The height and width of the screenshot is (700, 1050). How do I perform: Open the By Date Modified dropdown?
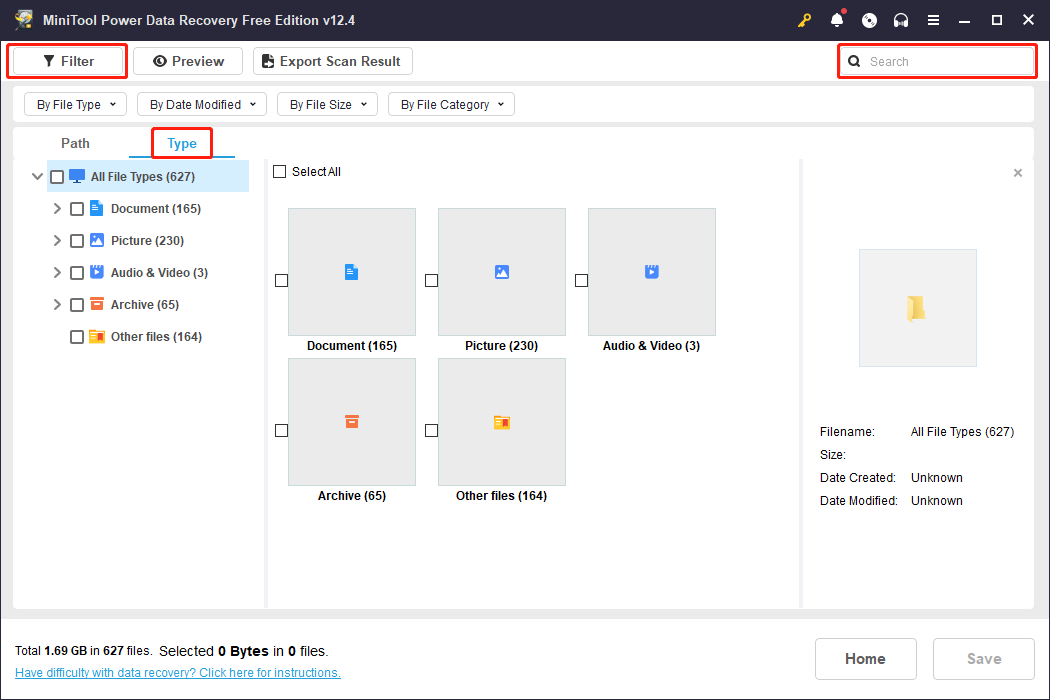pyautogui.click(x=202, y=104)
